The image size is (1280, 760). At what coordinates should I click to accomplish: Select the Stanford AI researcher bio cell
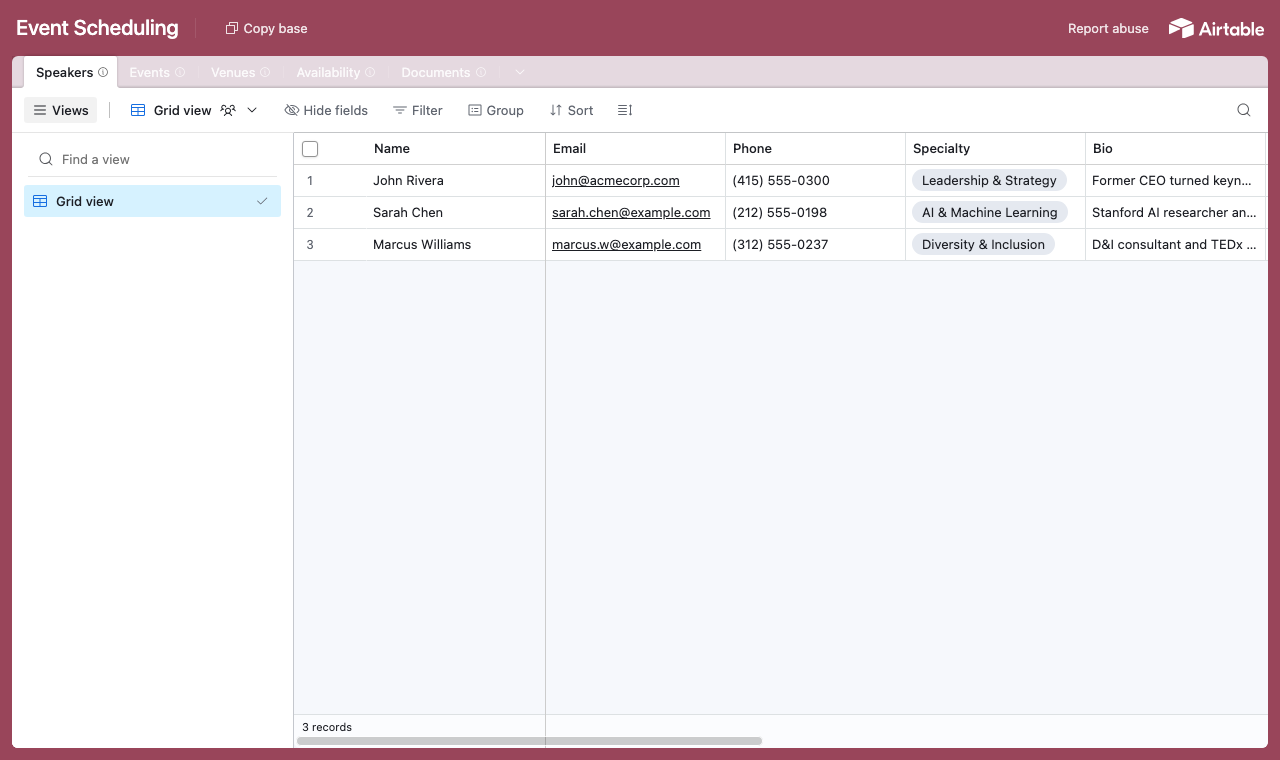click(x=1175, y=212)
